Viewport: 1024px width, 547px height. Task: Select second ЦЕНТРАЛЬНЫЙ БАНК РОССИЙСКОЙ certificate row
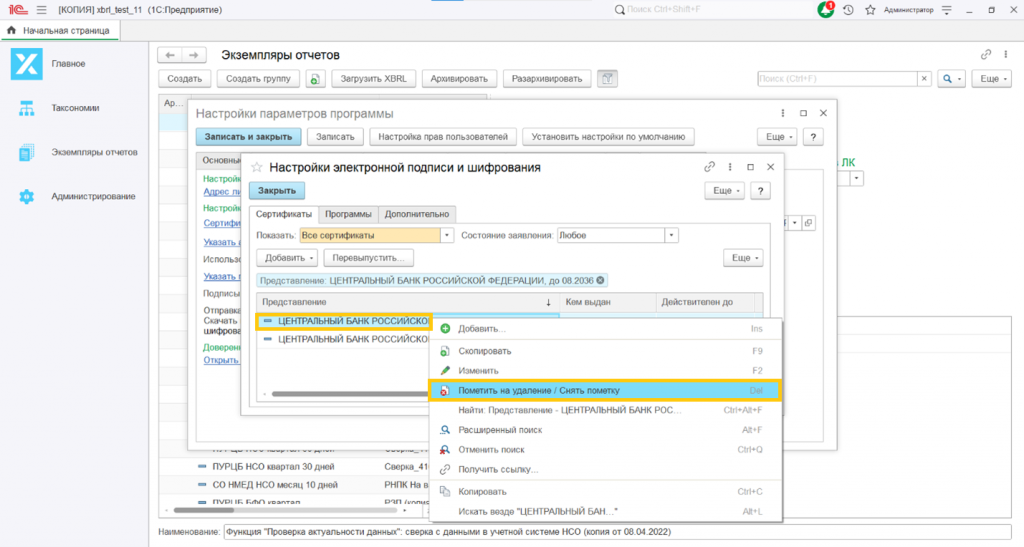point(344,339)
